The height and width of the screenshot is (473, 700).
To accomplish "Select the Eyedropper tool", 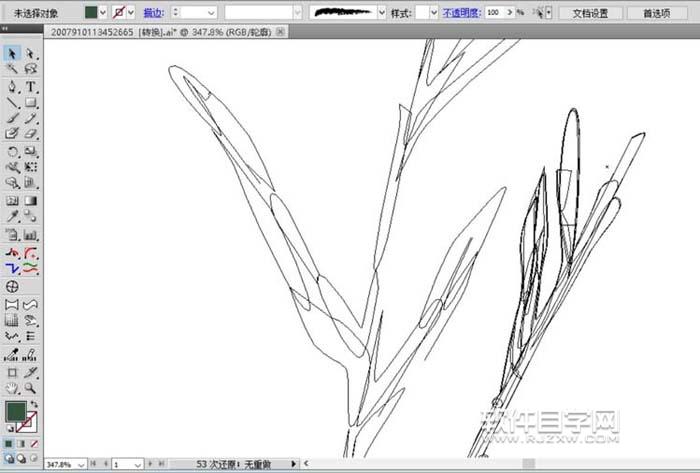I will [x=12, y=216].
